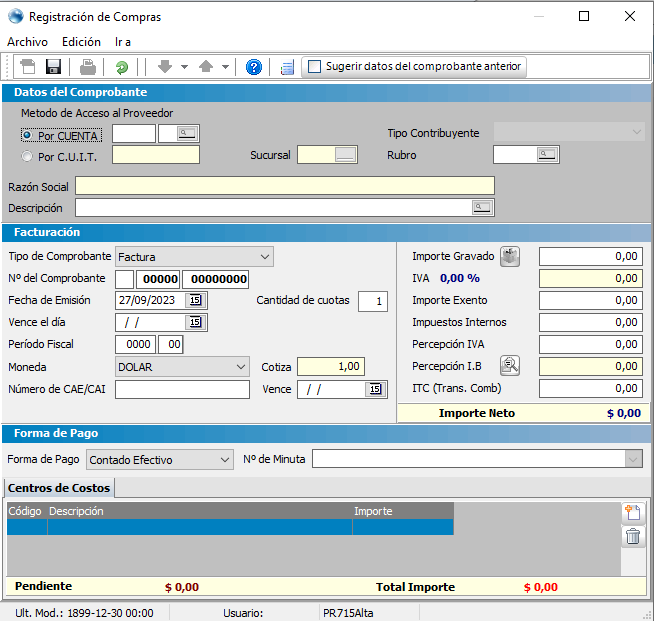Add new cost center with the document icon
Image resolution: width=654 pixels, height=621 pixels.
[632, 512]
